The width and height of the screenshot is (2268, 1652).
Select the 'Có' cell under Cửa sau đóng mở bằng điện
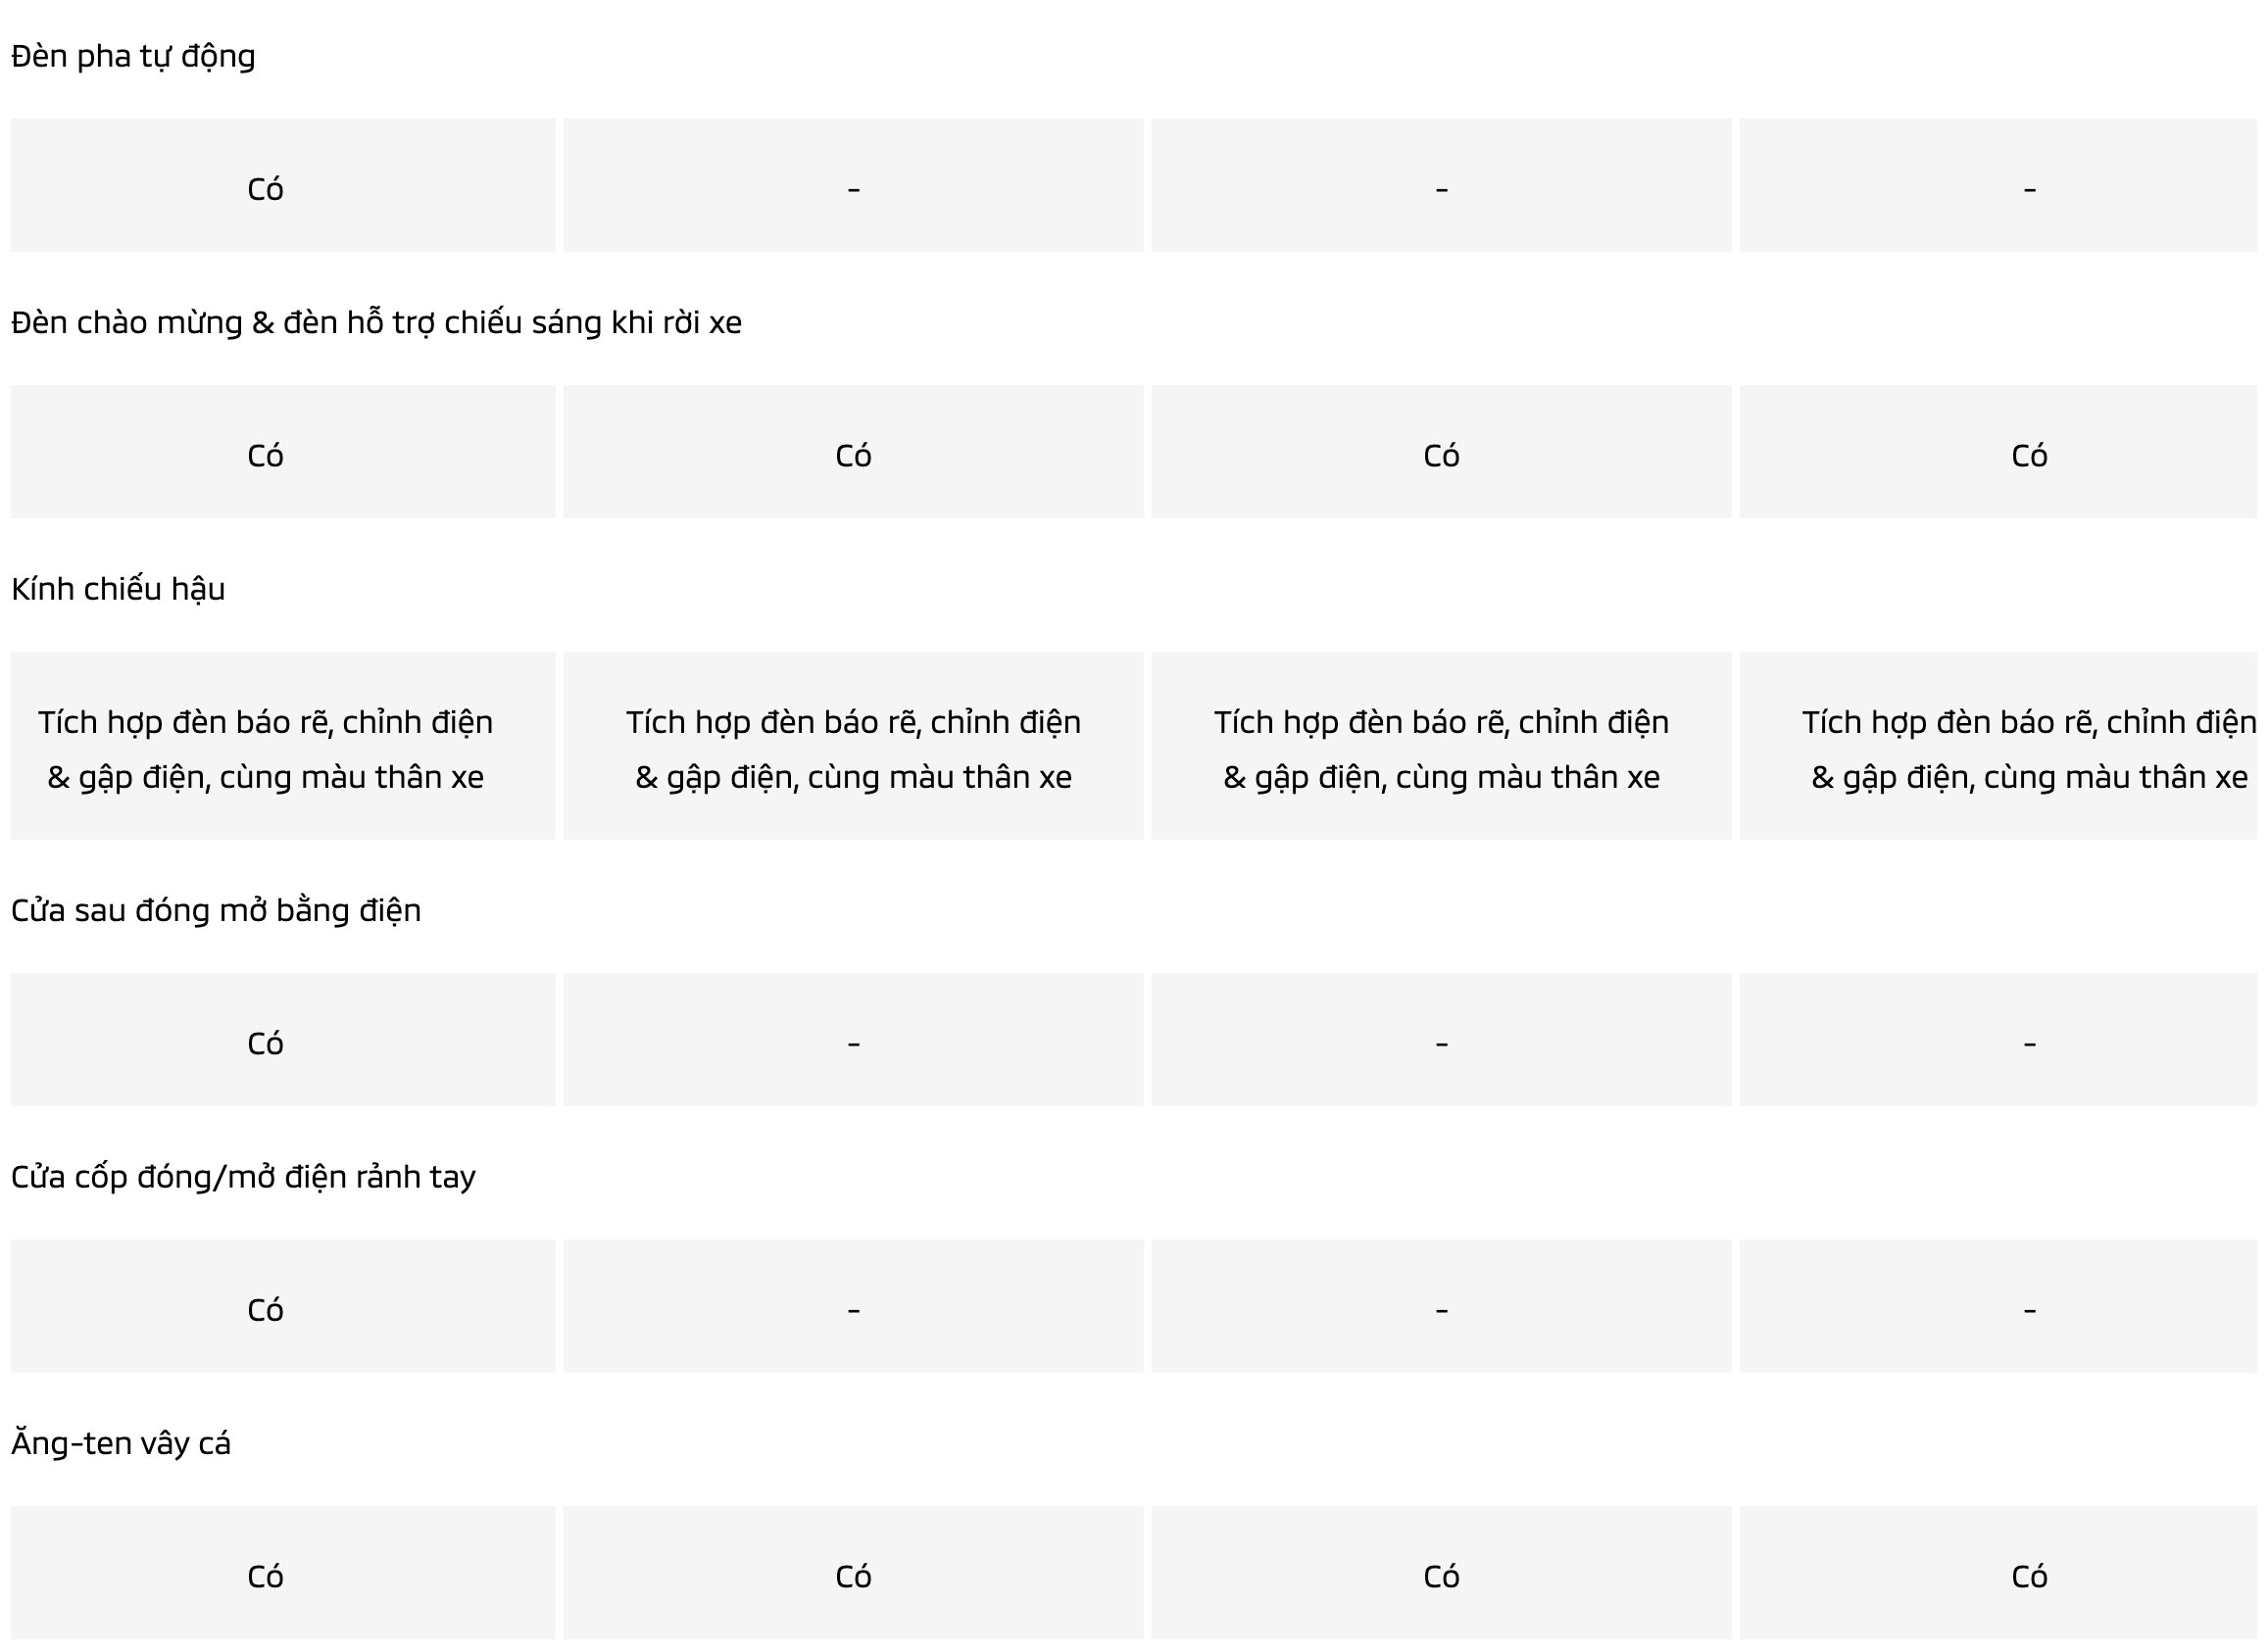point(265,1044)
